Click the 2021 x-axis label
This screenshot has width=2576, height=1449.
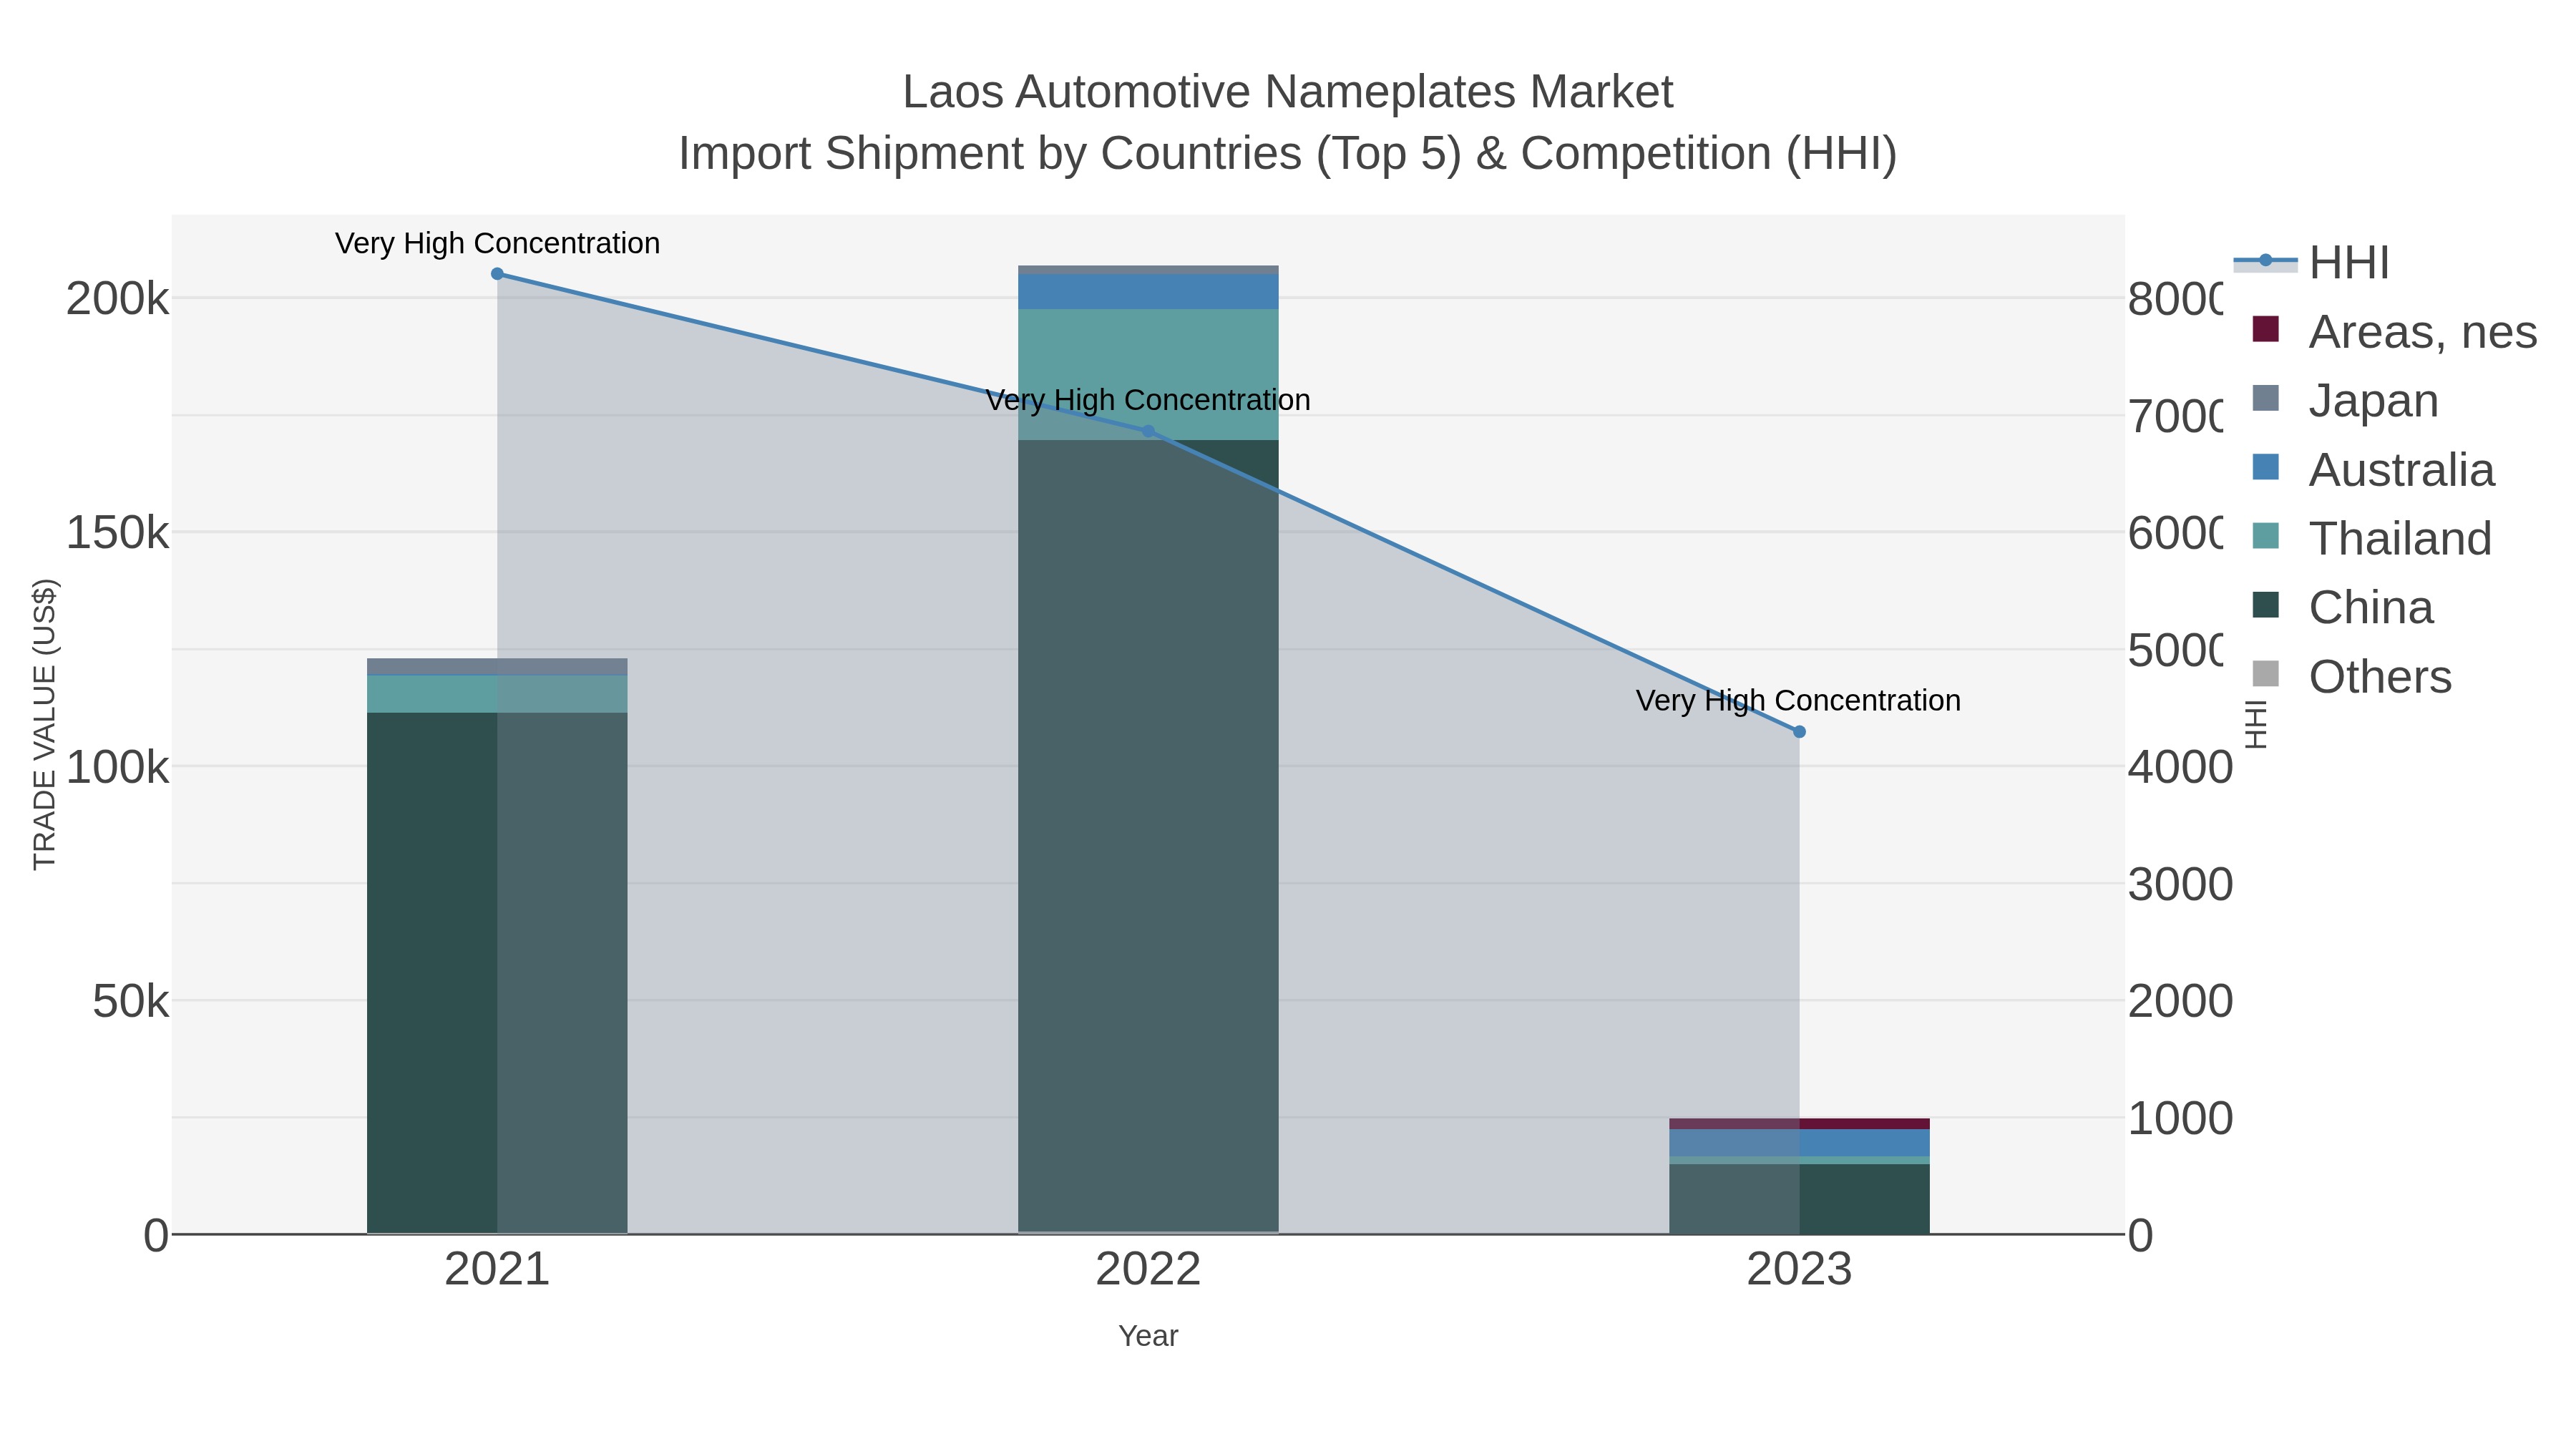497,1270
